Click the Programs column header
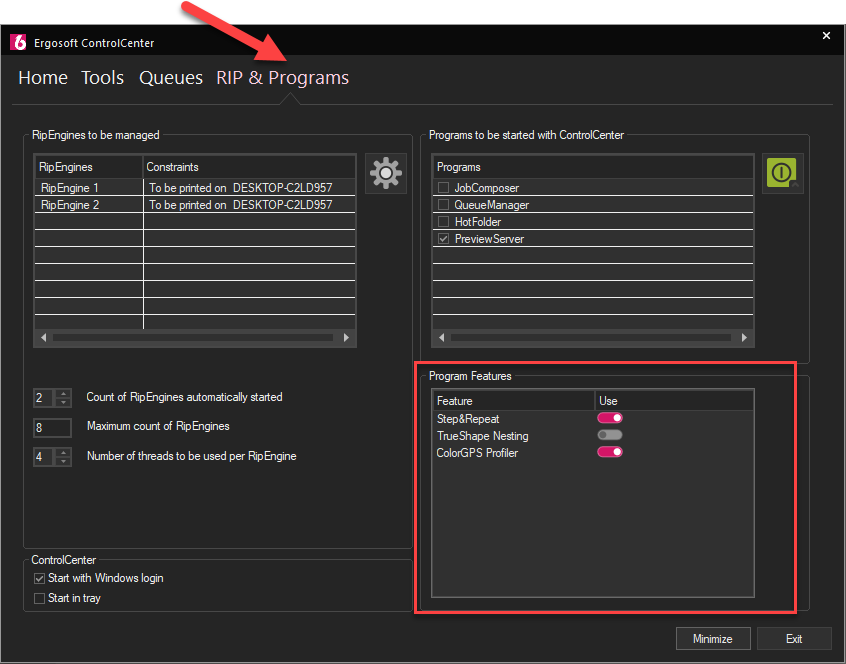Screen dimensions: 846x664 pos(593,167)
